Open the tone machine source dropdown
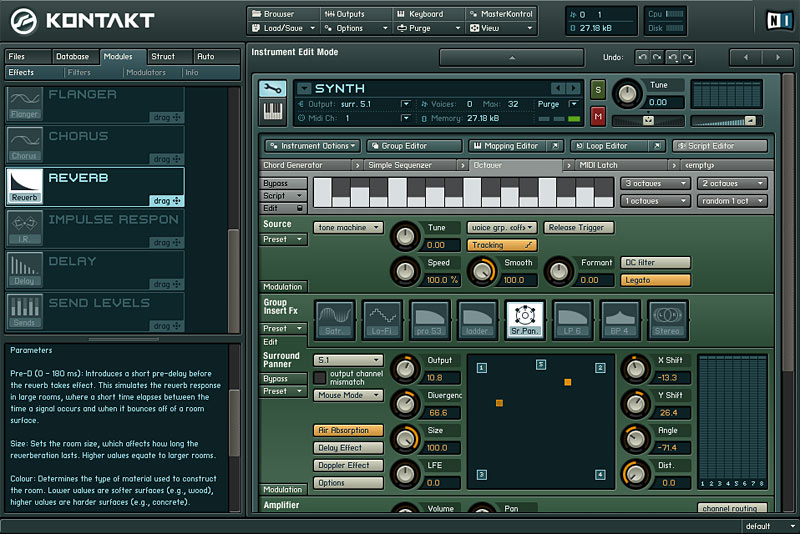Image resolution: width=800 pixels, height=534 pixels. (x=348, y=227)
